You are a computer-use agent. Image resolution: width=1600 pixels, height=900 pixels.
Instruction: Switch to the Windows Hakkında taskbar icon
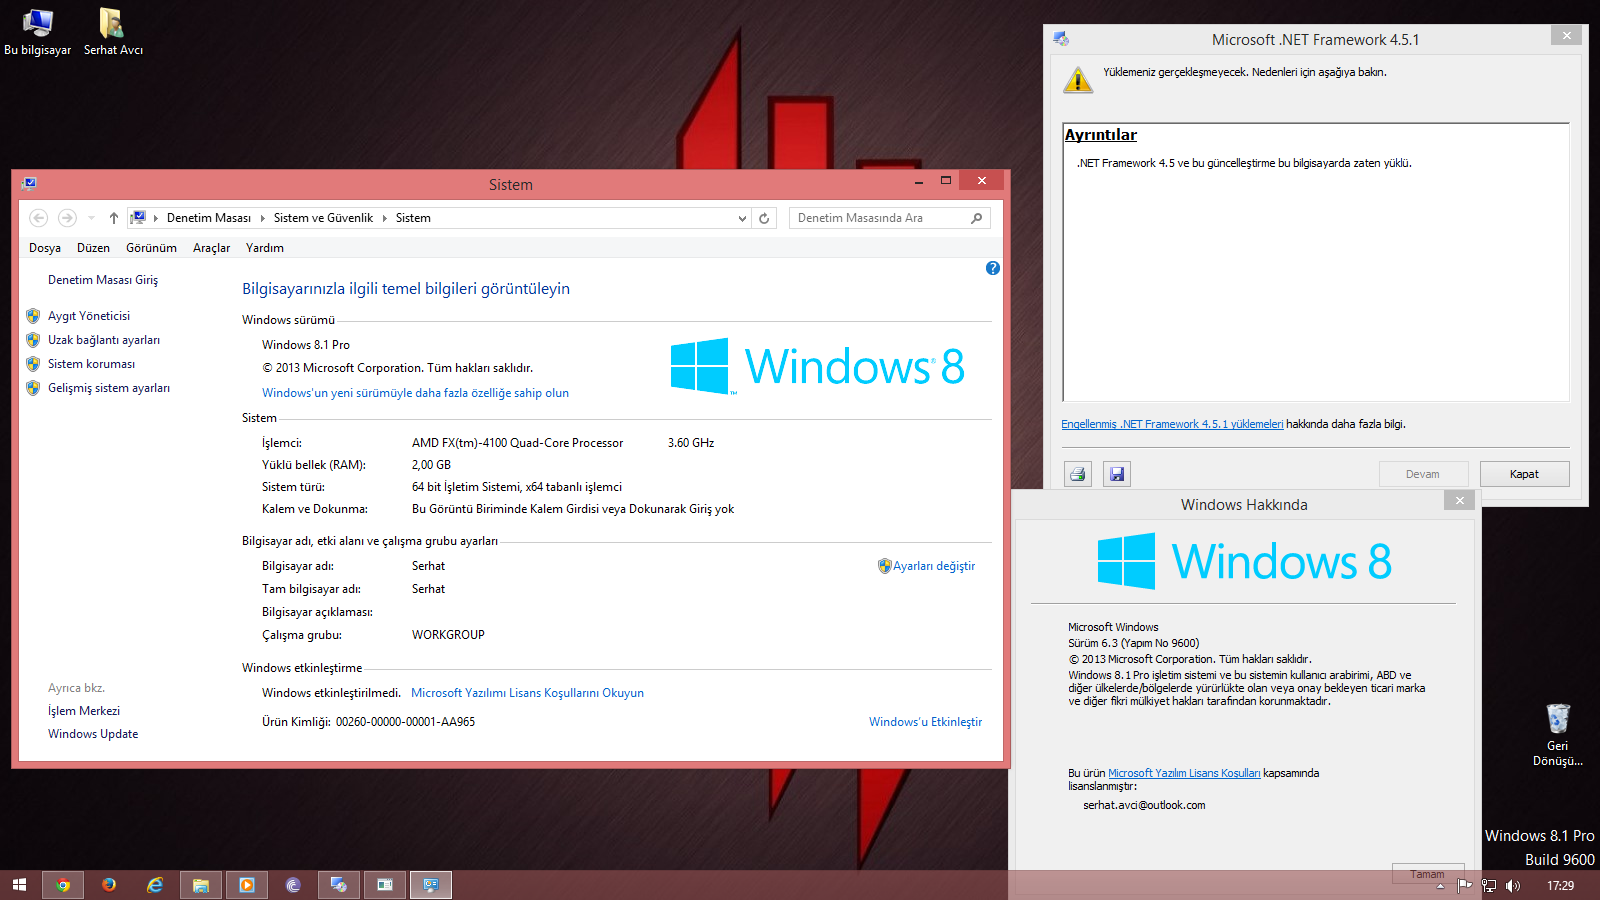(x=385, y=885)
